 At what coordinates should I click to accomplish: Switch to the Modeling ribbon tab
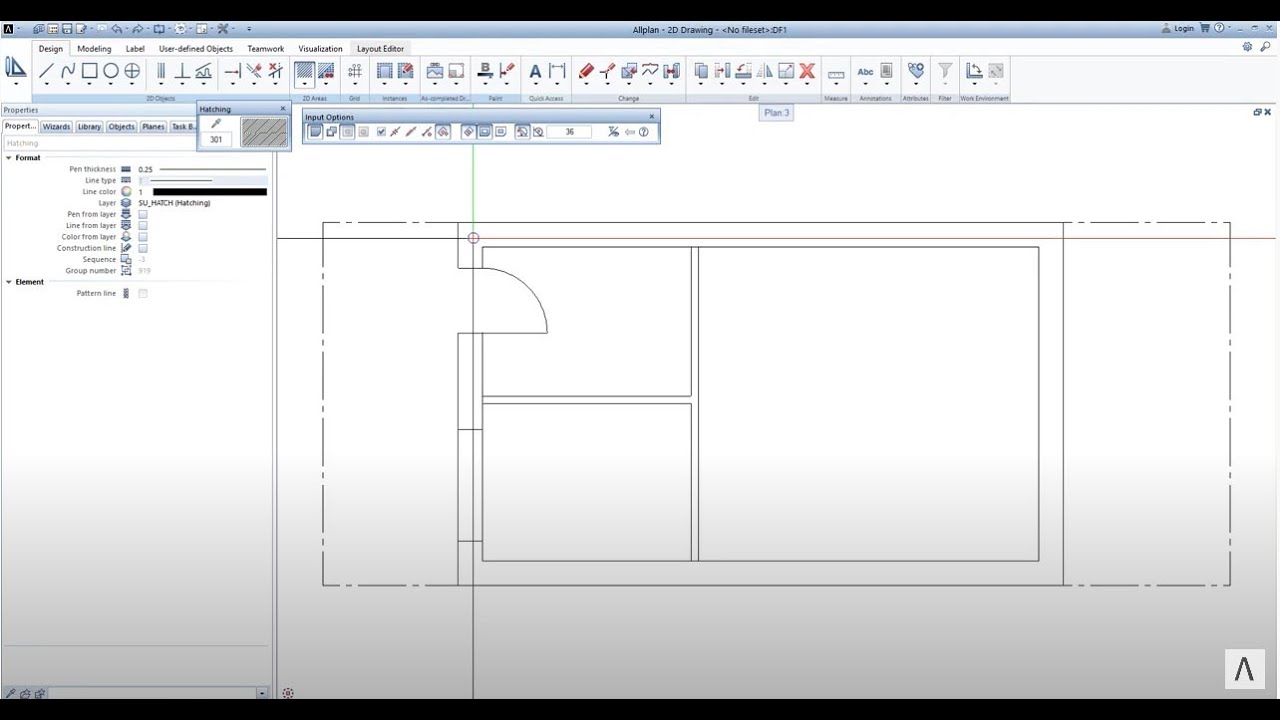[x=94, y=48]
